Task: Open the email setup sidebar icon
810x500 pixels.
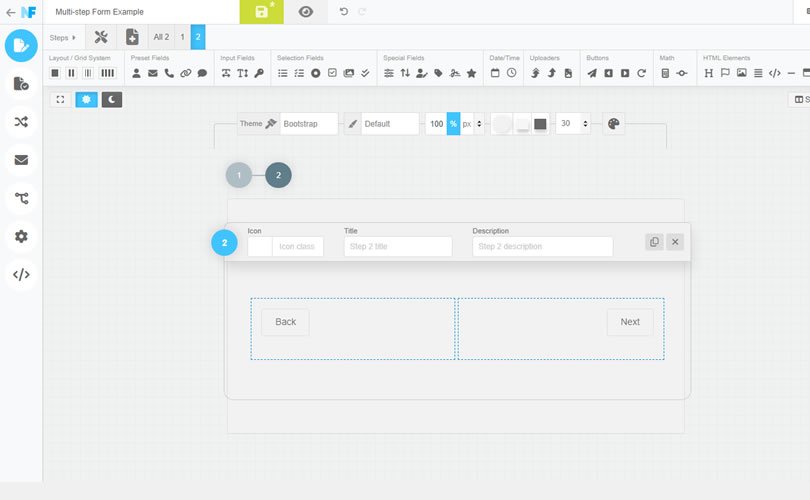Action: click(21, 160)
